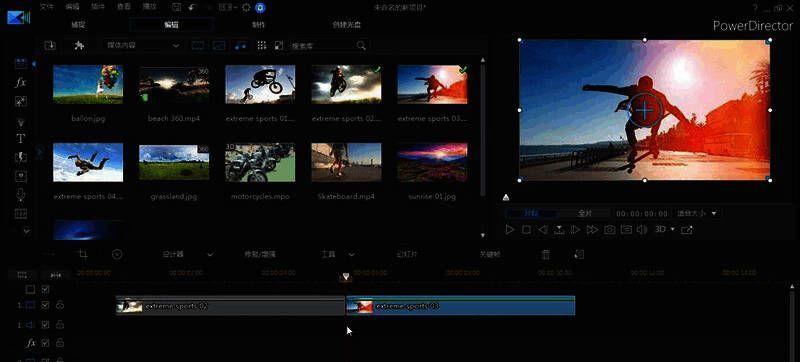Open the Title Room T icon
Screen dimensions: 800x362
click(20, 138)
